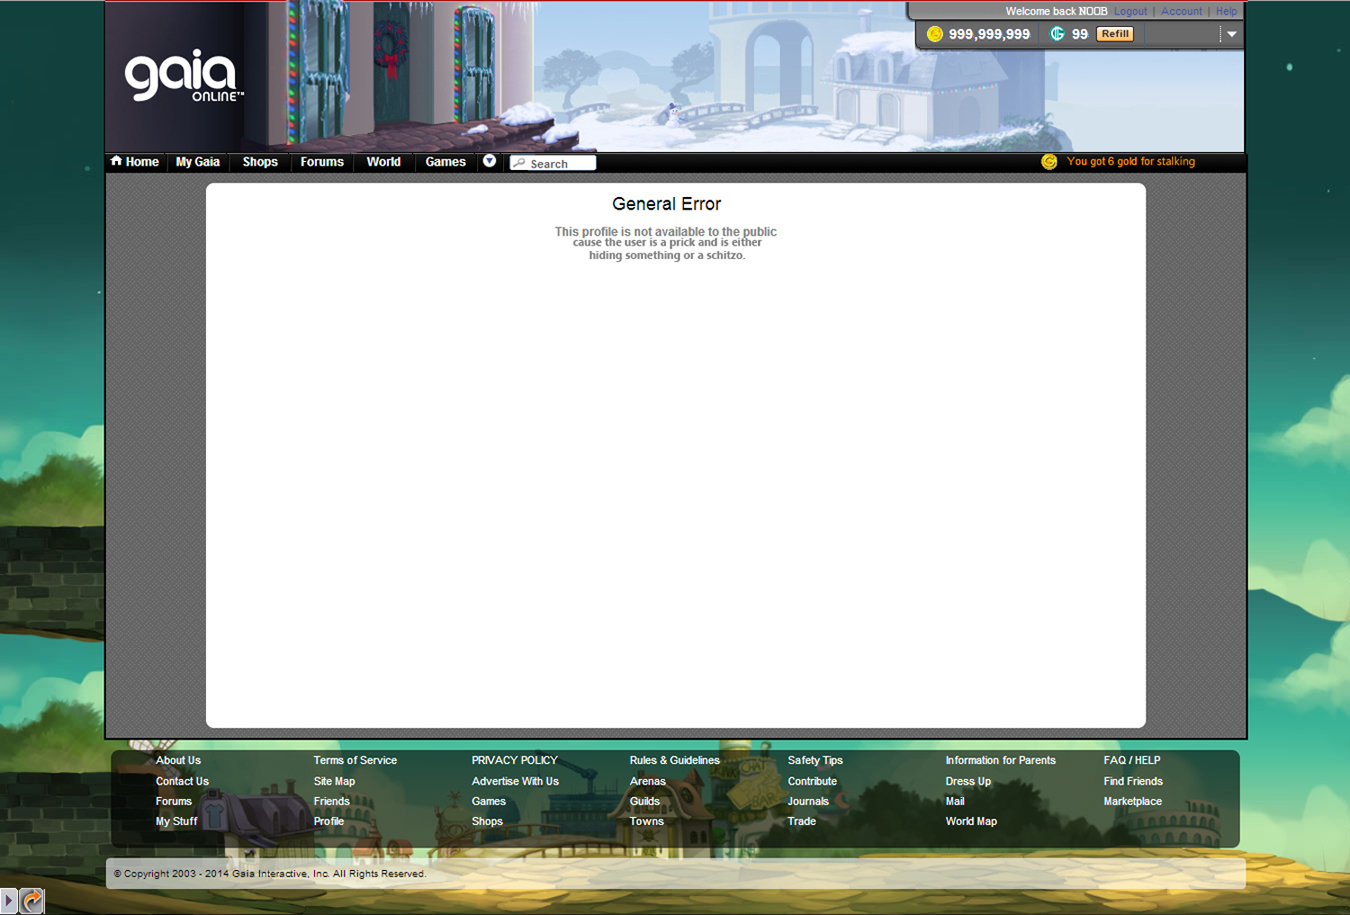Image resolution: width=1350 pixels, height=915 pixels.
Task: Click the 999,999,999 gold amount
Action: click(989, 34)
